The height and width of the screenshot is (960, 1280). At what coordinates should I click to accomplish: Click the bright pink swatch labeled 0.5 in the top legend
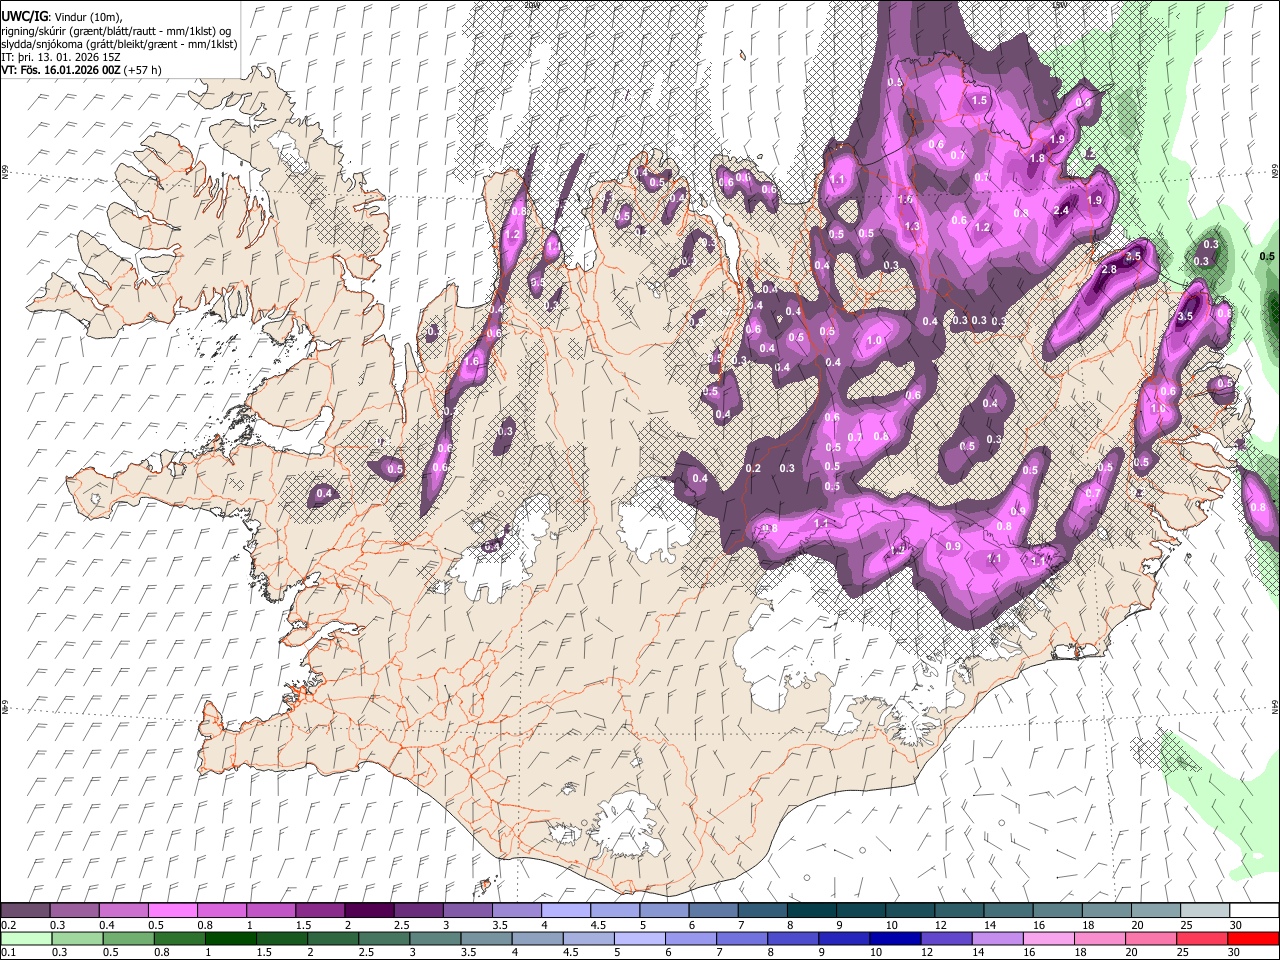point(172,911)
